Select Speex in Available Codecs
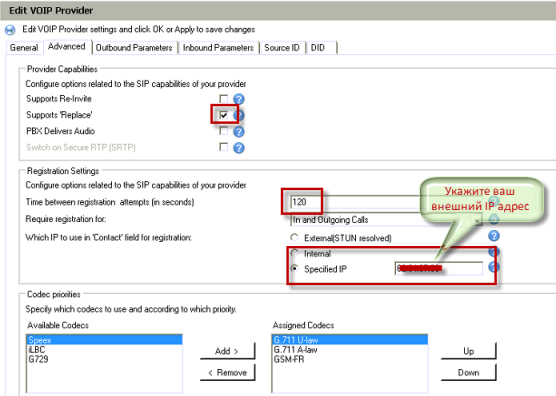This screenshot has height=396, width=556. 104,340
